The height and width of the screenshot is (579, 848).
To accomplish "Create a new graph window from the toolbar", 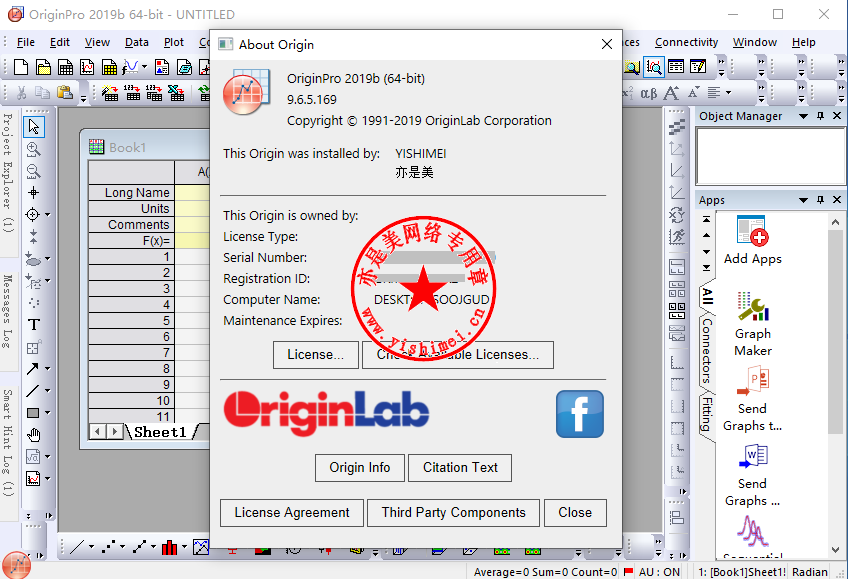I will (x=87, y=67).
